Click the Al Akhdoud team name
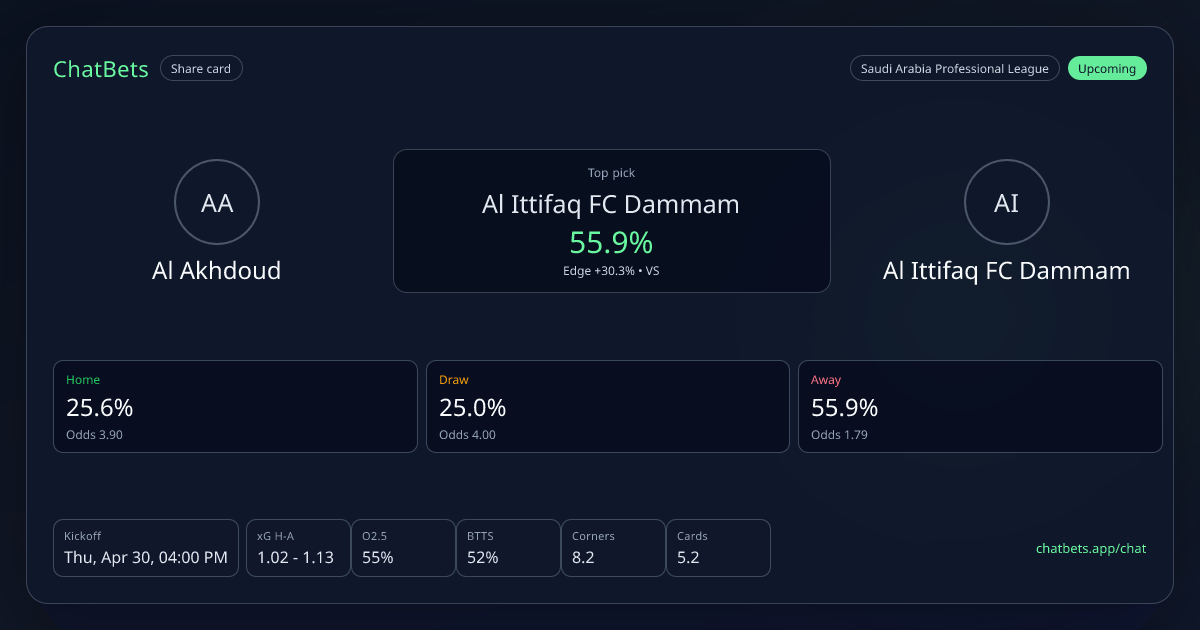The image size is (1200, 630). tap(217, 270)
